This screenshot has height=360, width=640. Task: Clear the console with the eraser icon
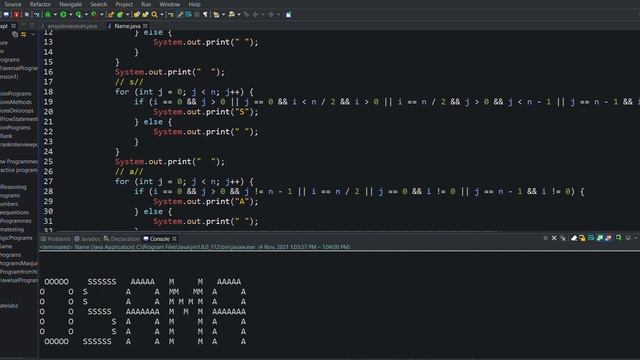coord(574,238)
